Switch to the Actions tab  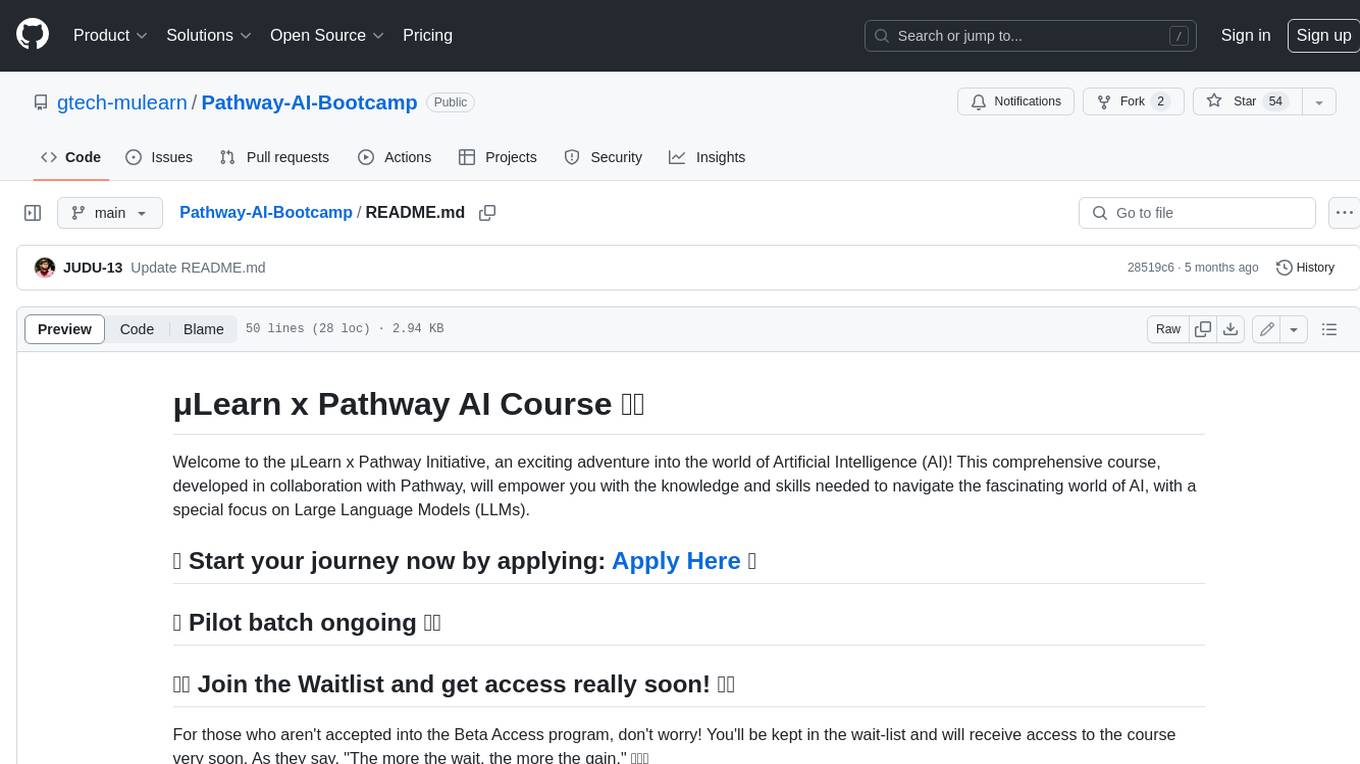pos(395,157)
